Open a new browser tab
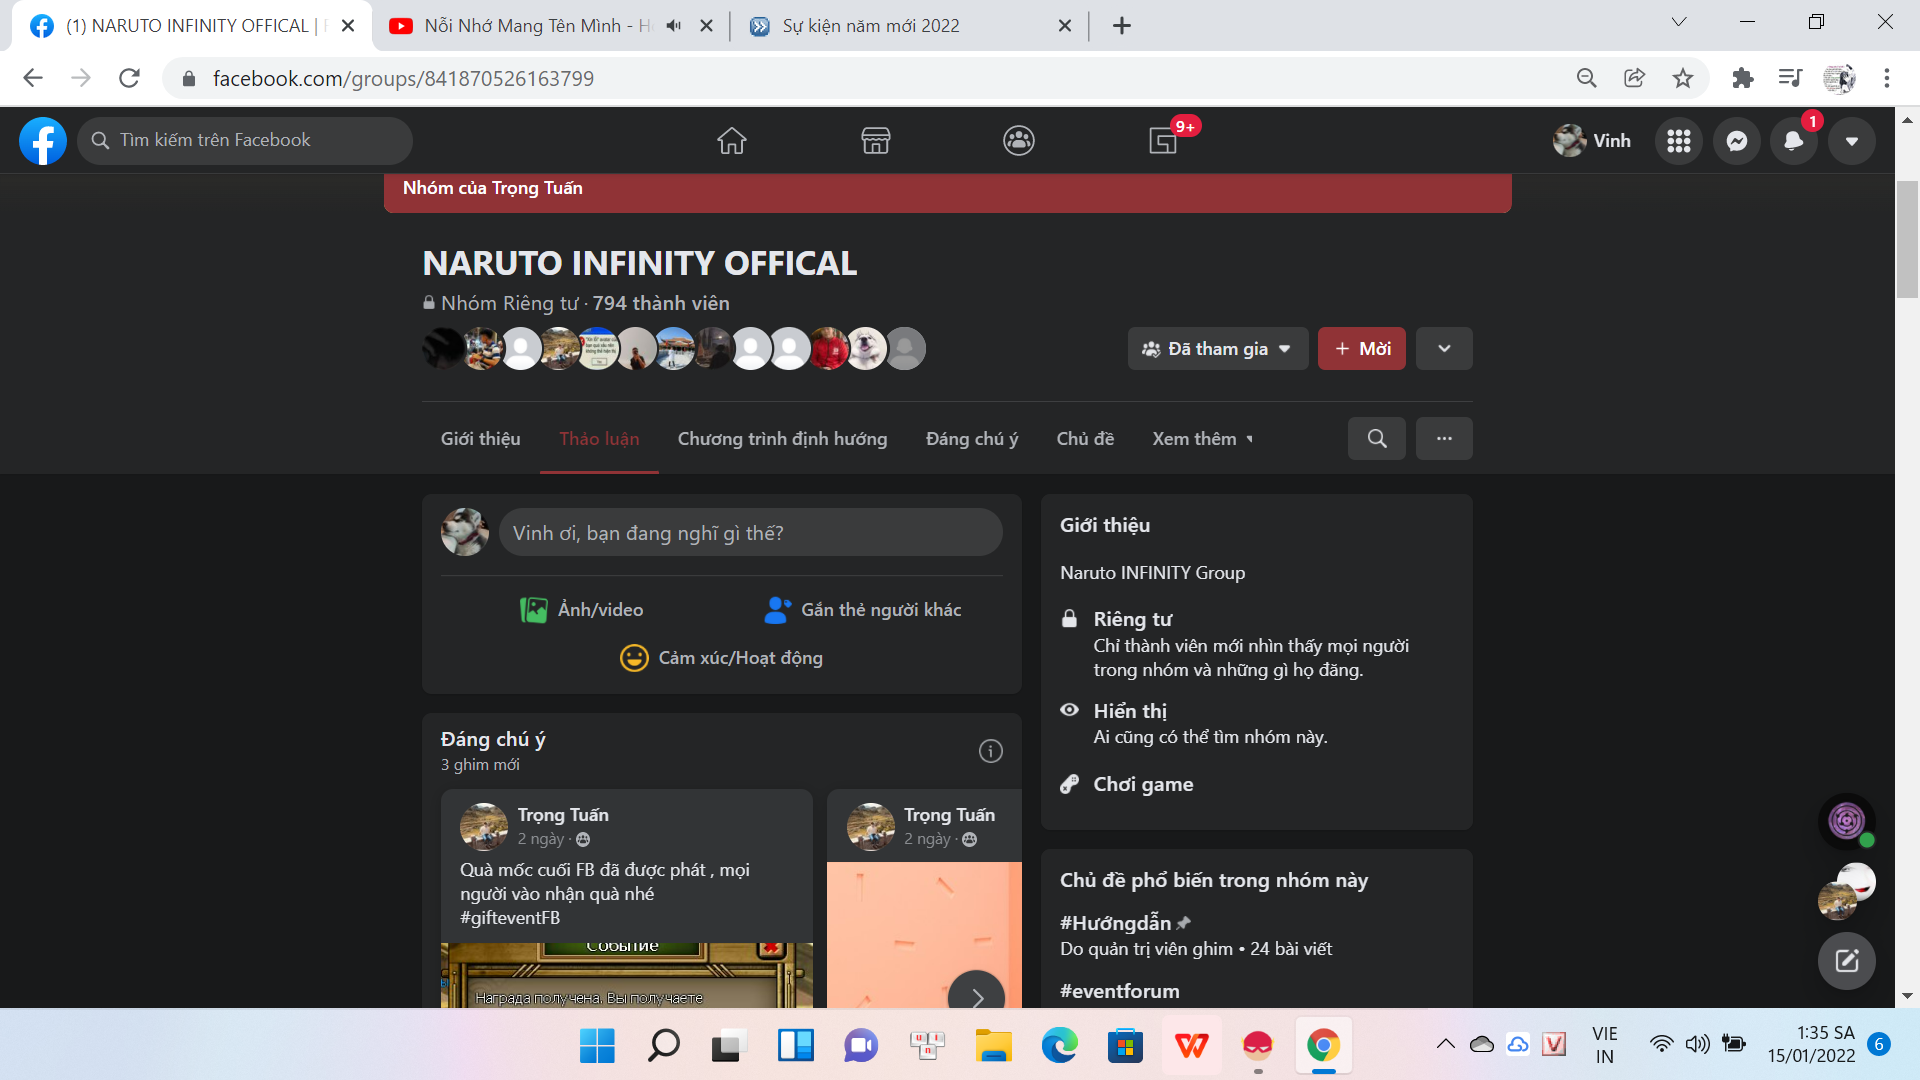This screenshot has width=1920, height=1080. click(x=1122, y=25)
